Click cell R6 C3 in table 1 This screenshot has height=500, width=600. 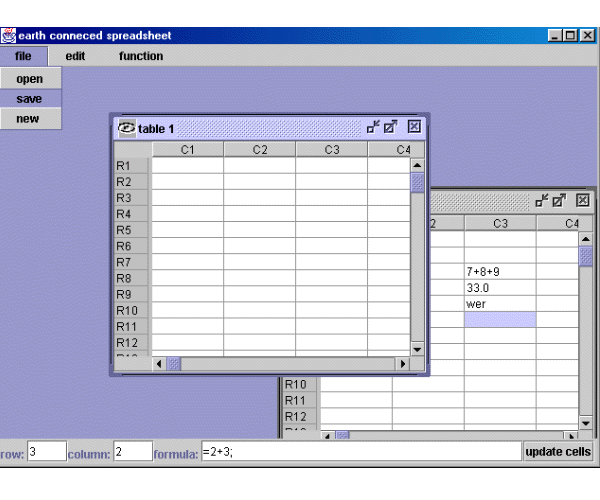point(332,246)
